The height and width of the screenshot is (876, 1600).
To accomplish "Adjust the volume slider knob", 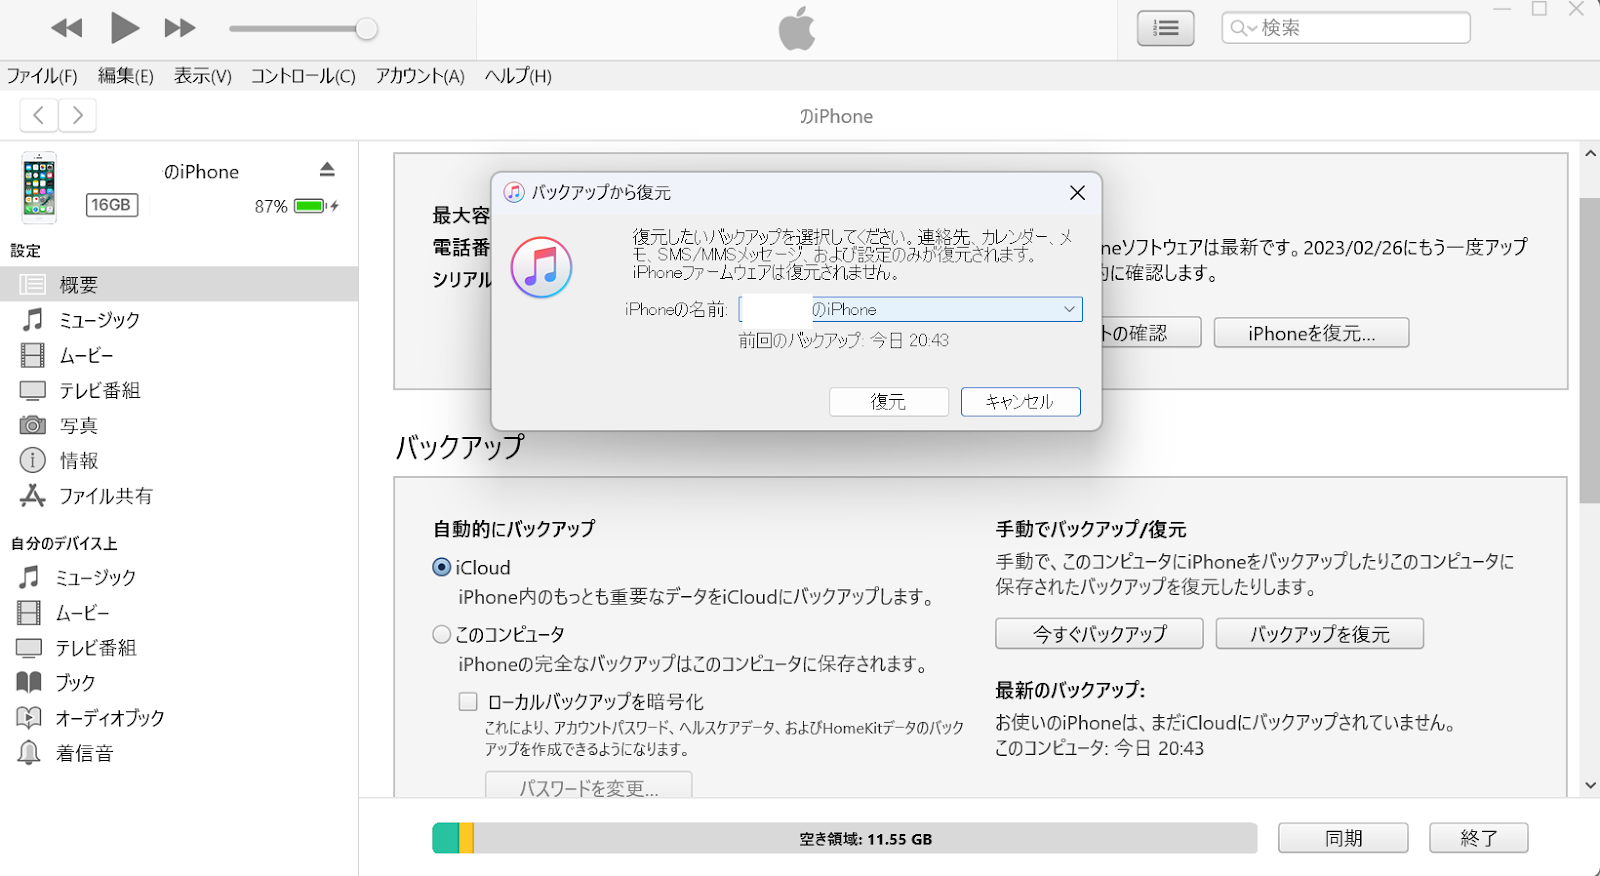I will (x=367, y=29).
